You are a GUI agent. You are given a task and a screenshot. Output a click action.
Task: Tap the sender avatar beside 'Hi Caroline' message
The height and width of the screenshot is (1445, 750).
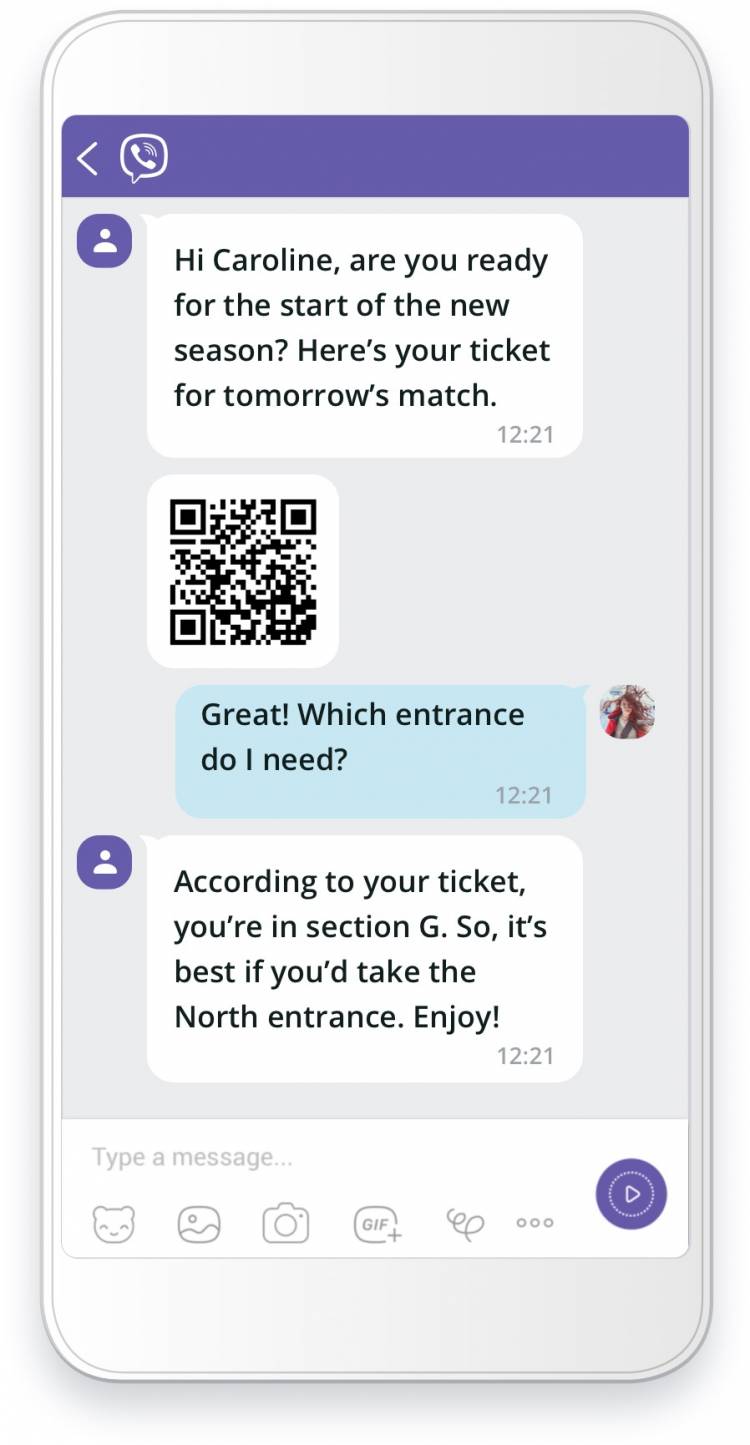(x=105, y=241)
